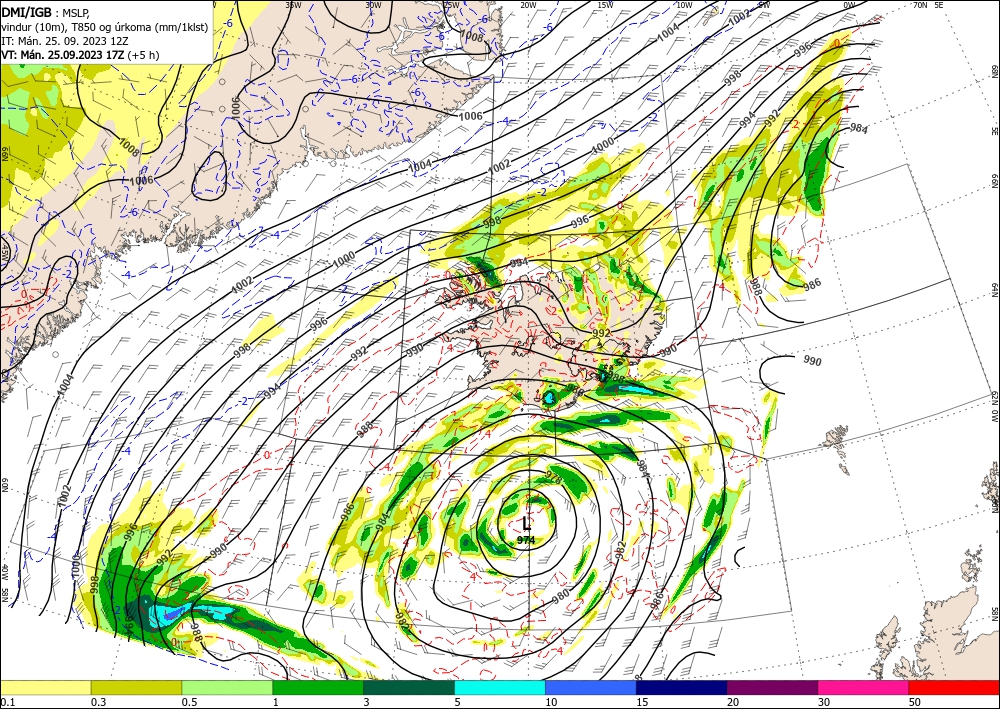
Task: Click the "30" legend scale value
Action: click(x=824, y=702)
